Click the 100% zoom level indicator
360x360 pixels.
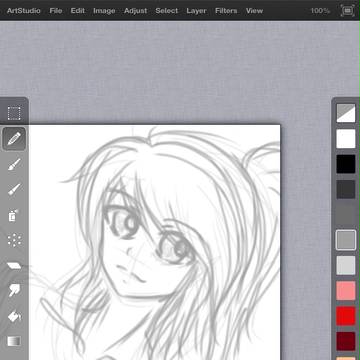pos(320,11)
